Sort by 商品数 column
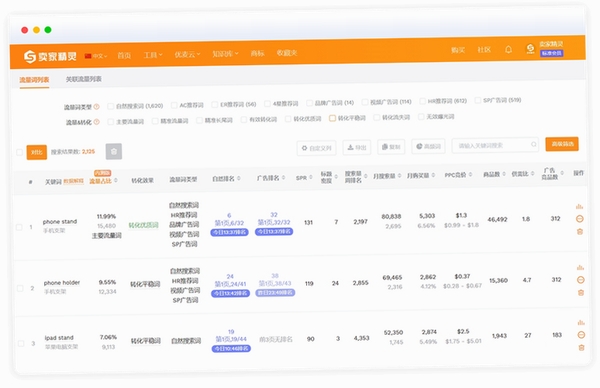The width and height of the screenshot is (600, 388). coord(504,174)
